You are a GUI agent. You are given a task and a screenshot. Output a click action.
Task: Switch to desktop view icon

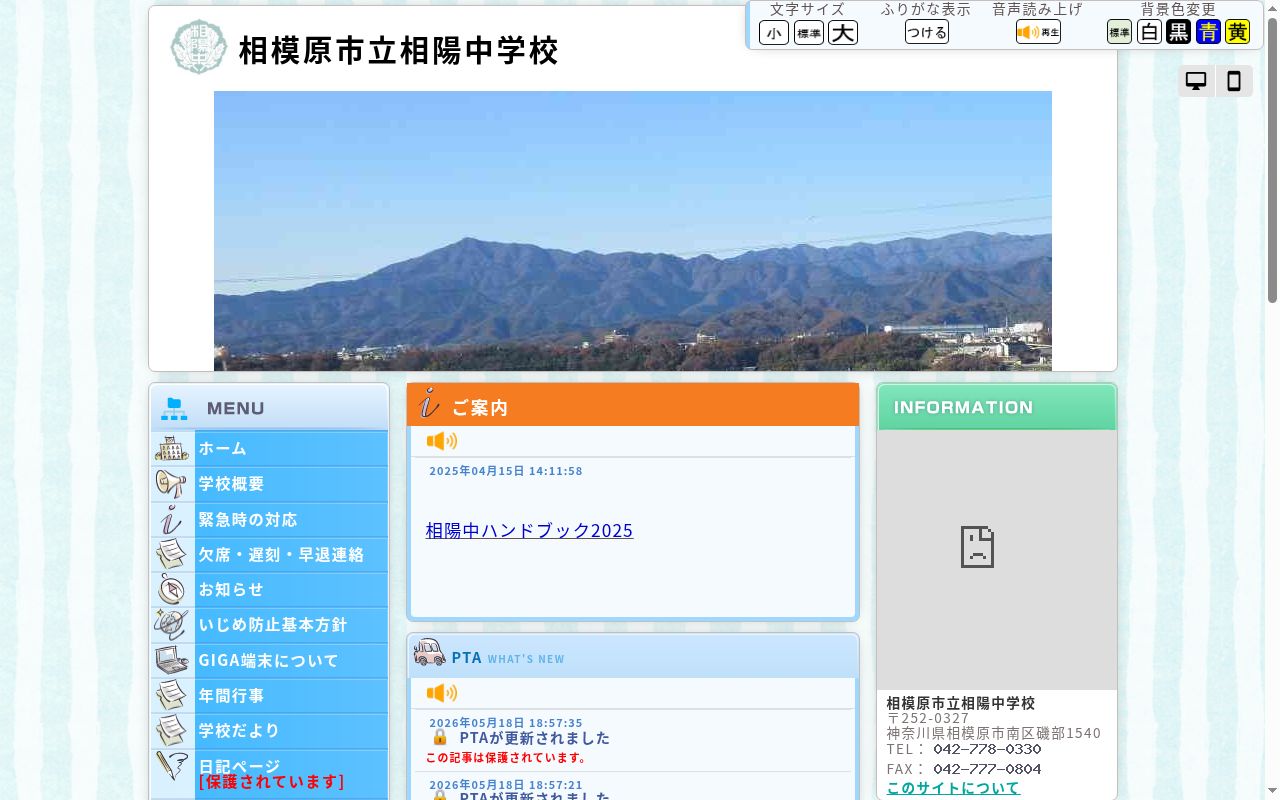1196,81
